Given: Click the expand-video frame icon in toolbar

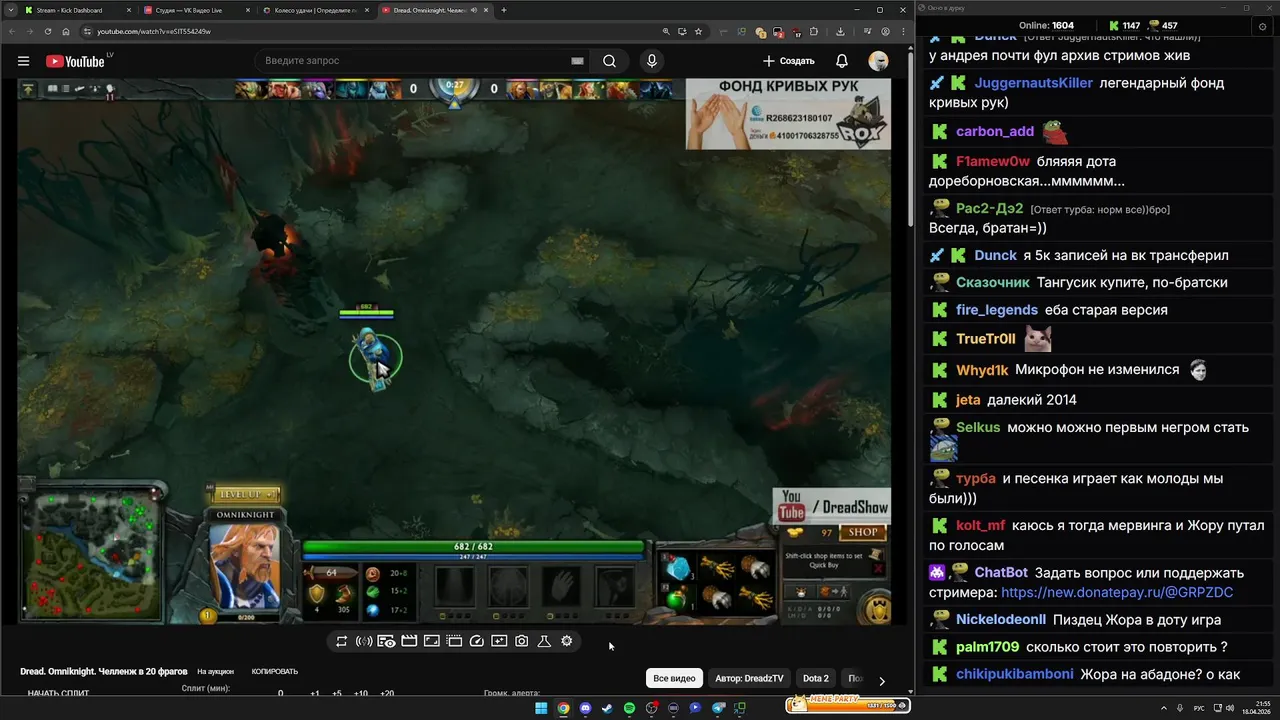Looking at the screenshot, I should (x=432, y=641).
